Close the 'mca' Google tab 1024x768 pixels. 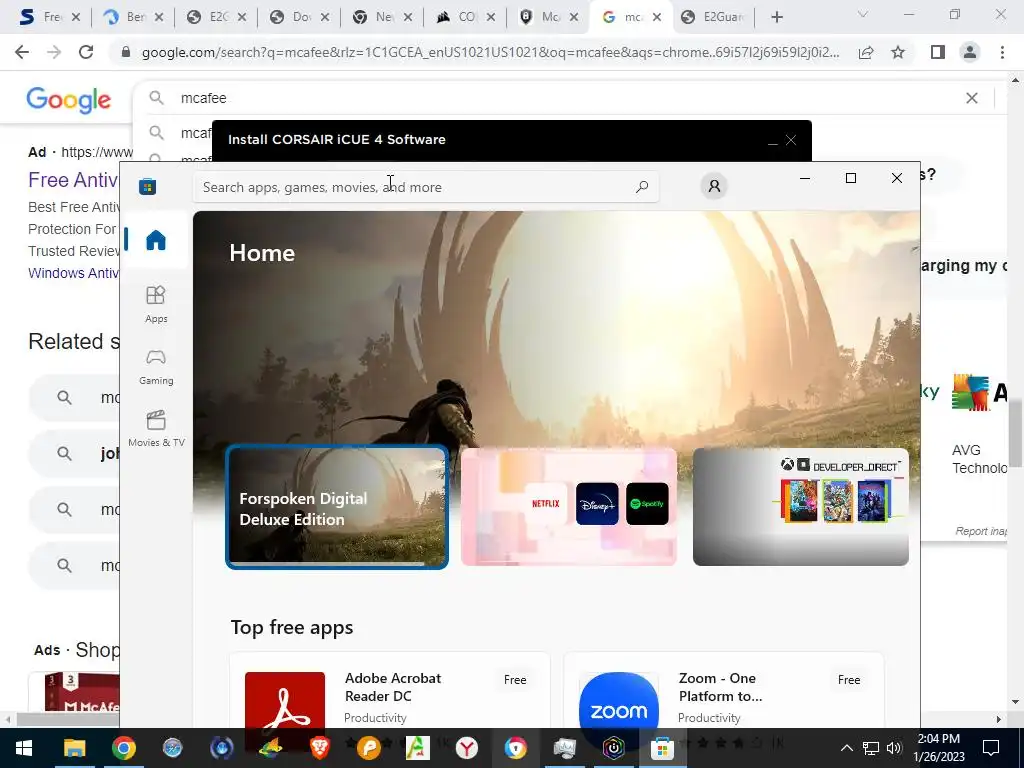657,18
